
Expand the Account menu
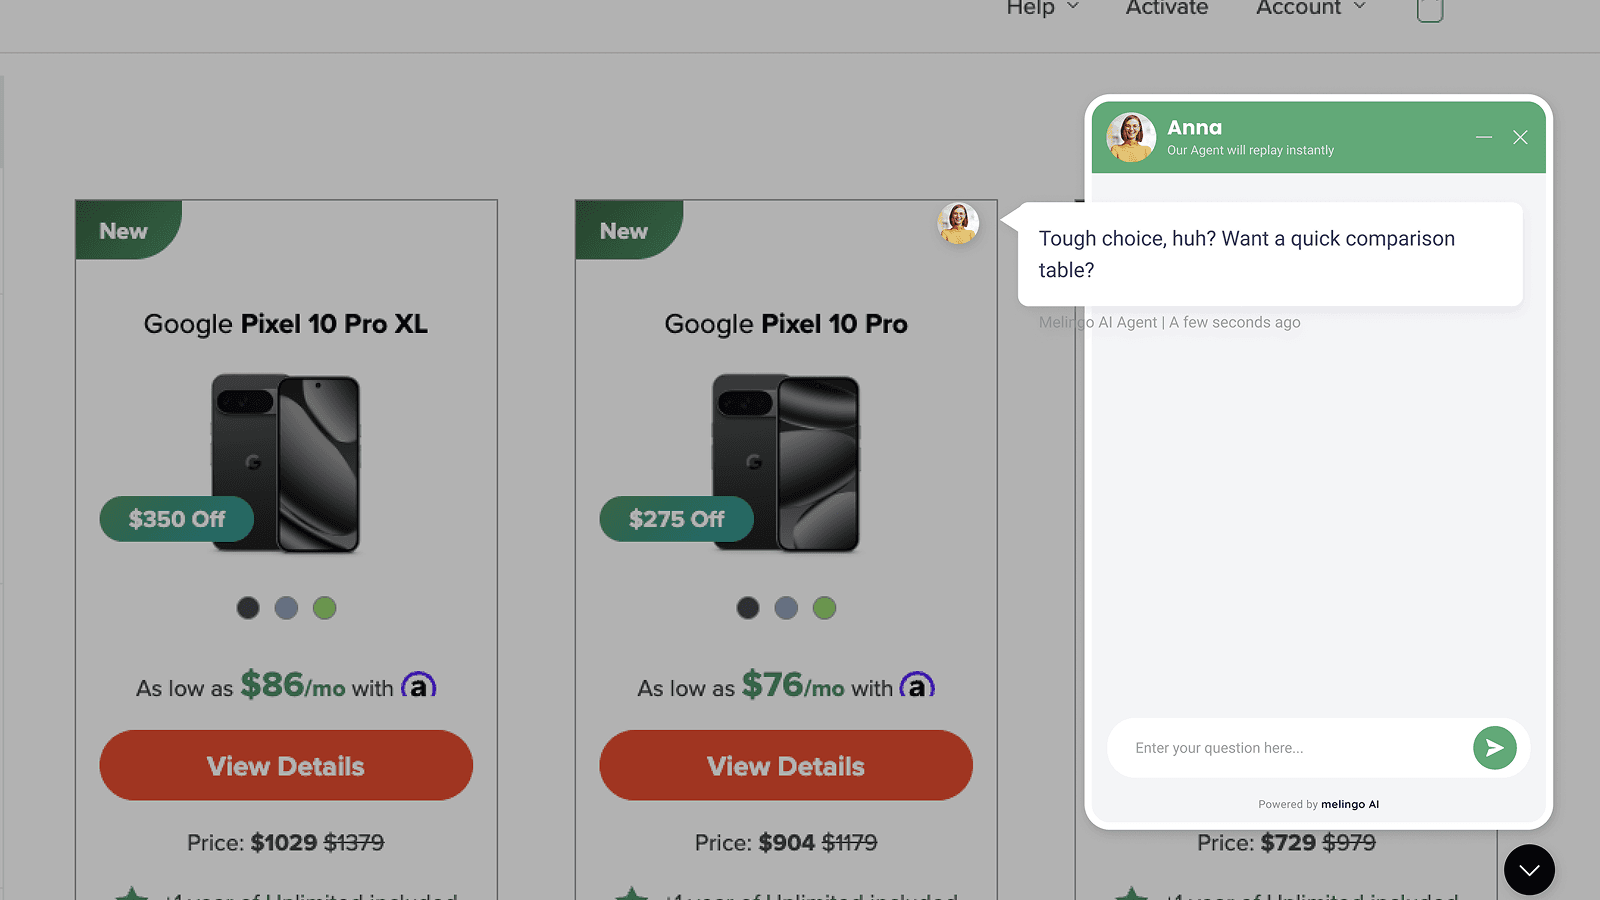[1310, 8]
